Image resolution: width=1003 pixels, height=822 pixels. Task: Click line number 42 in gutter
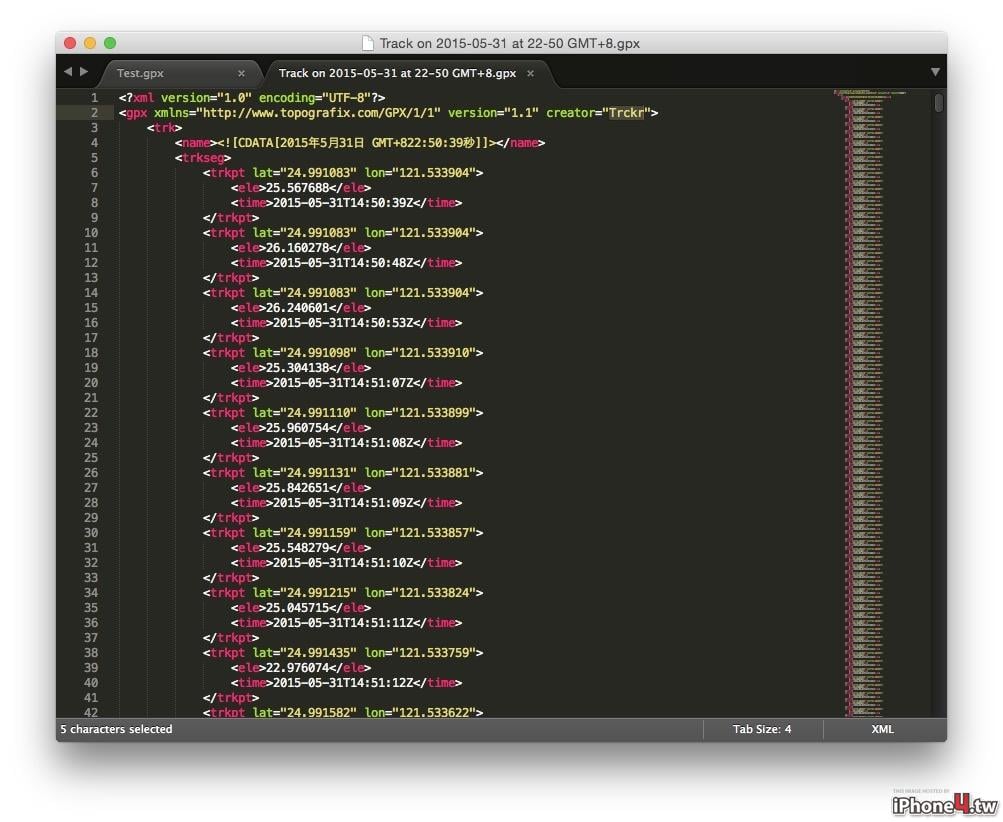pos(91,712)
